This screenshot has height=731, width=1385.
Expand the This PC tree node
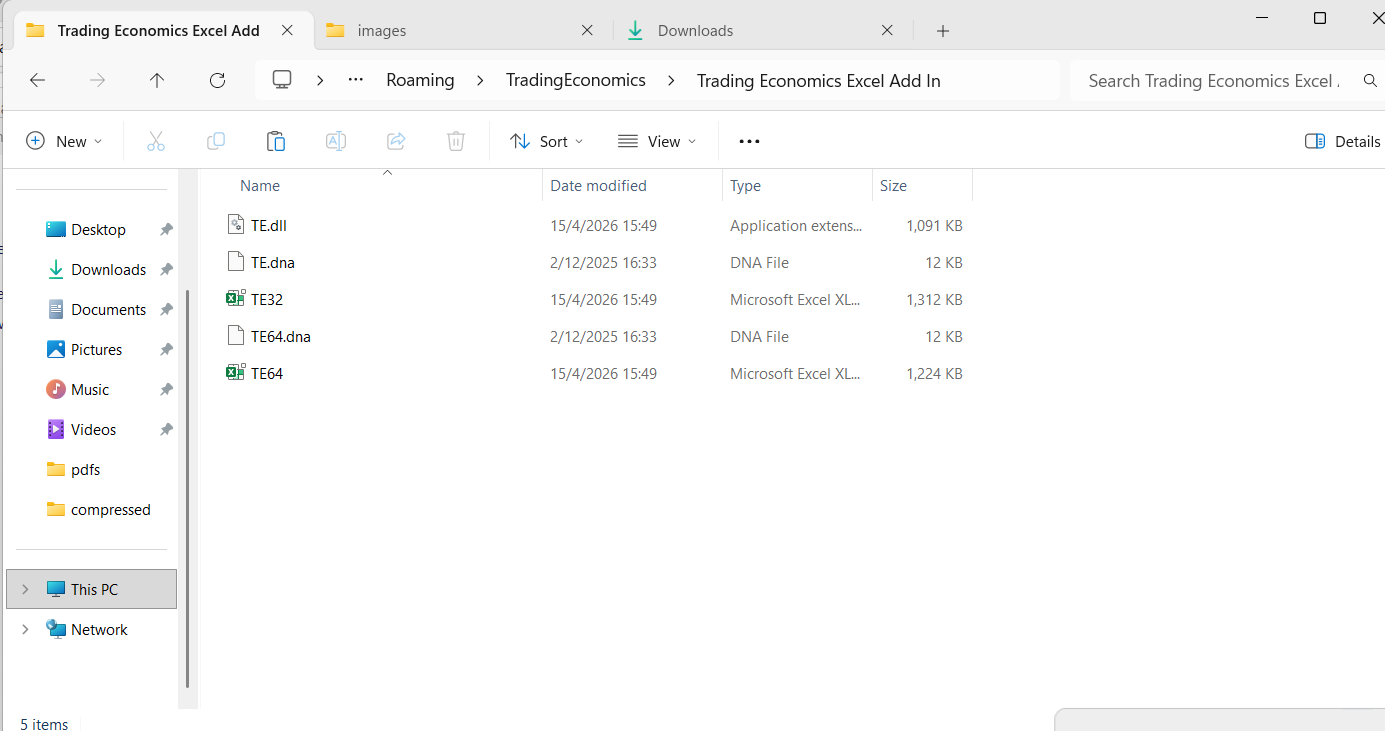tap(25, 589)
